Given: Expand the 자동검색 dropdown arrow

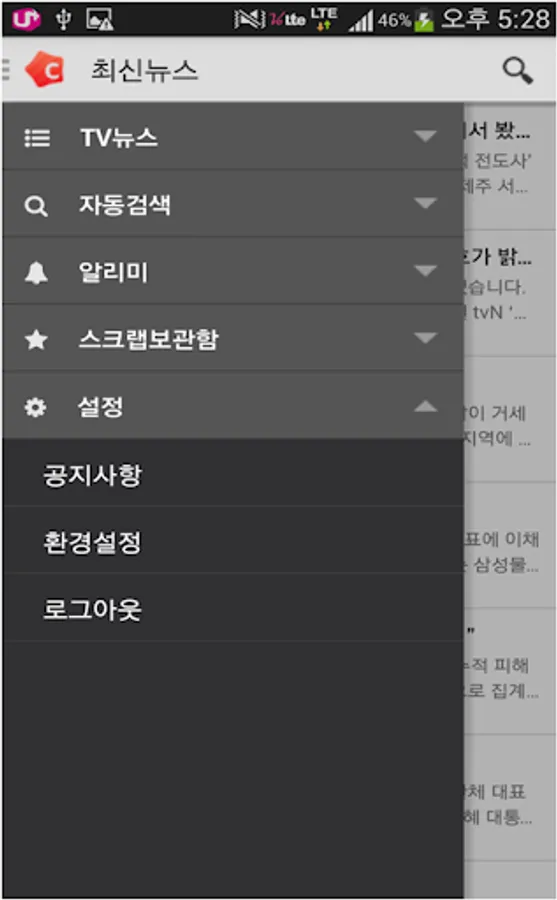Looking at the screenshot, I should pos(426,203).
